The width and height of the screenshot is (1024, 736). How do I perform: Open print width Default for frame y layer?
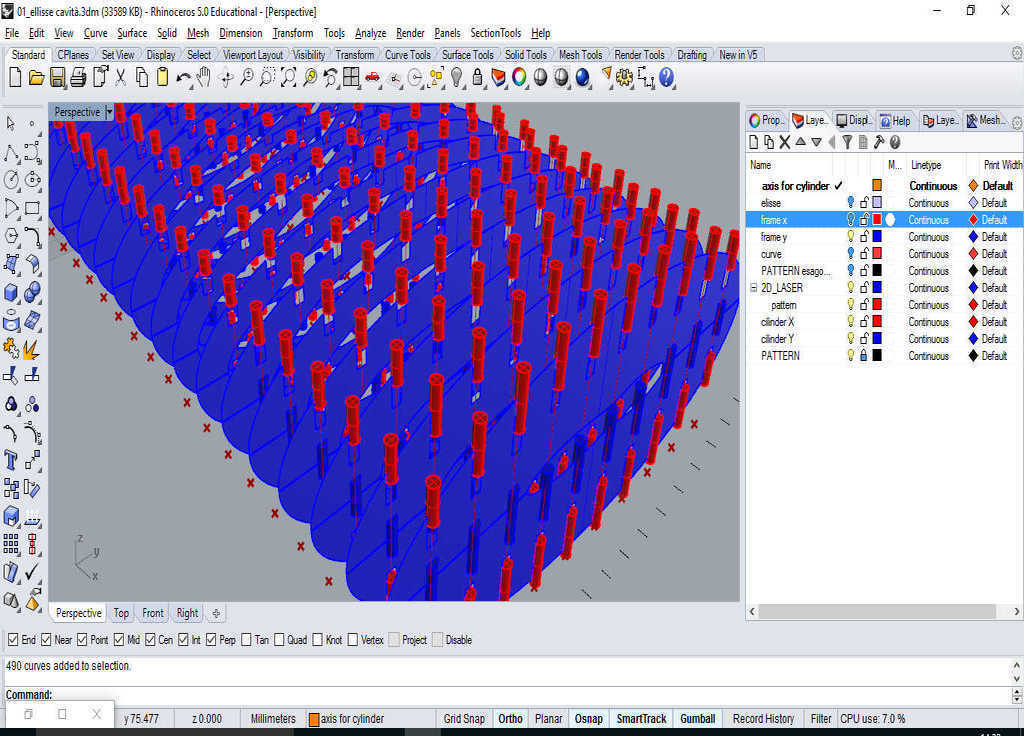pyautogui.click(x=994, y=237)
